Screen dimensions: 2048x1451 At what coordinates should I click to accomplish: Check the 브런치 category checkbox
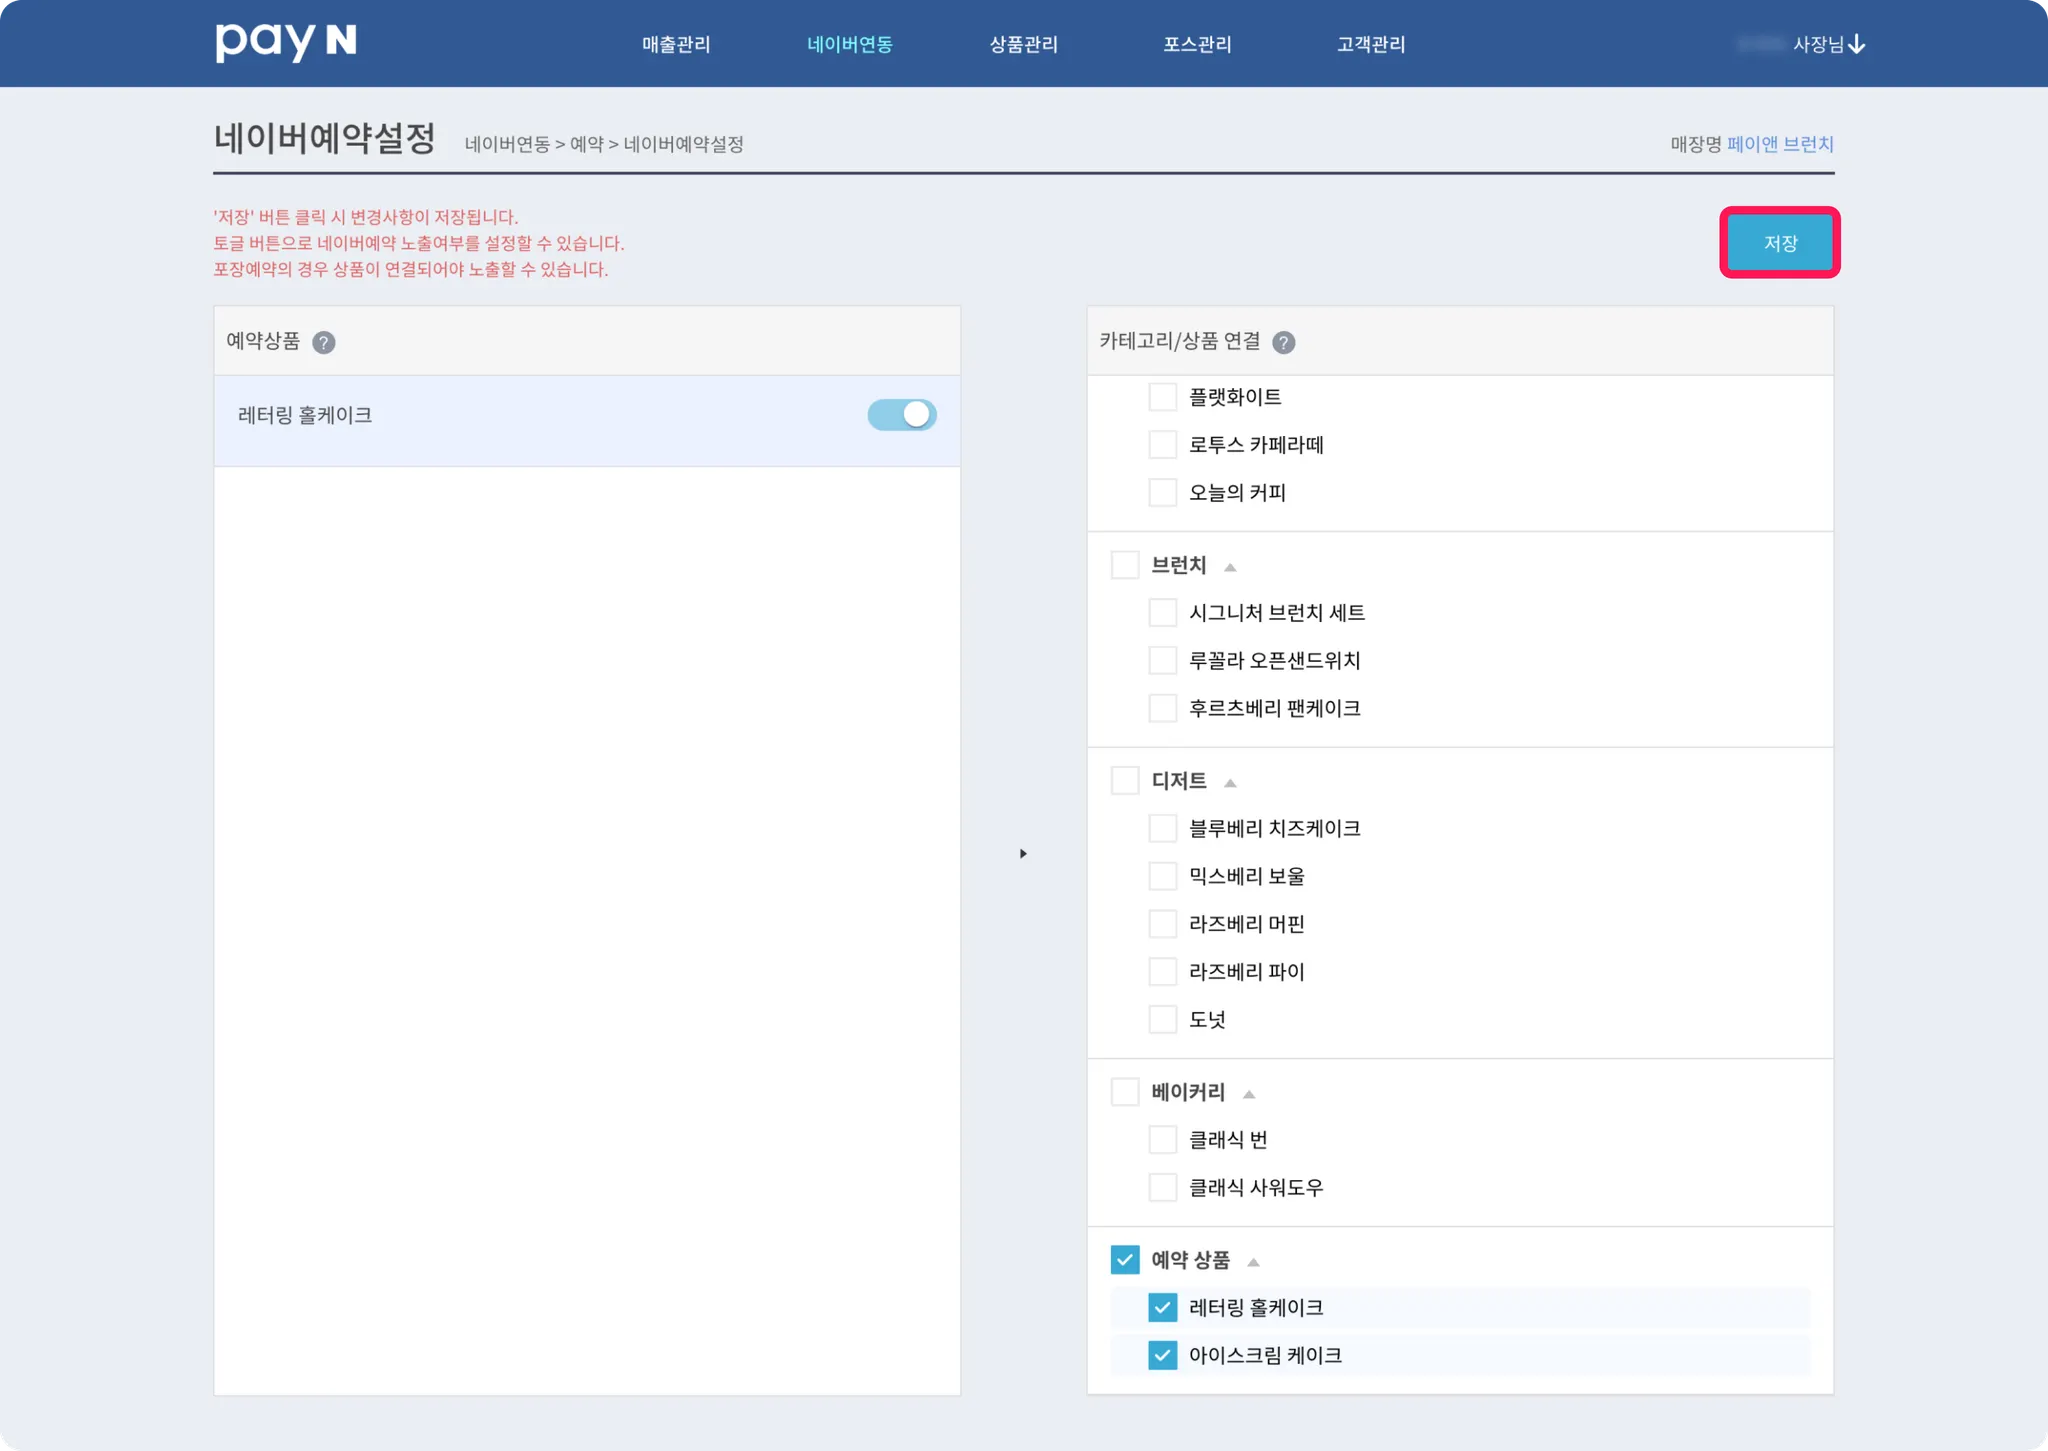[x=1125, y=565]
